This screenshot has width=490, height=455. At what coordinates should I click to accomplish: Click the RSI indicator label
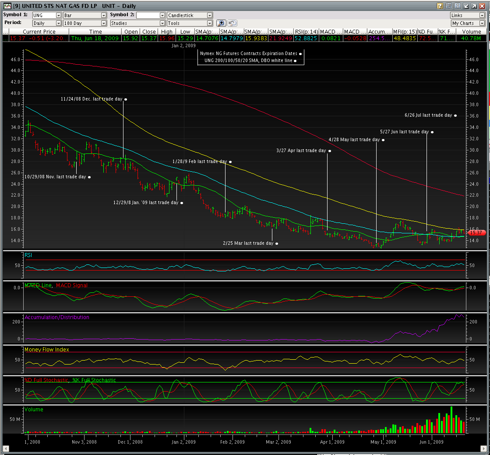28,255
